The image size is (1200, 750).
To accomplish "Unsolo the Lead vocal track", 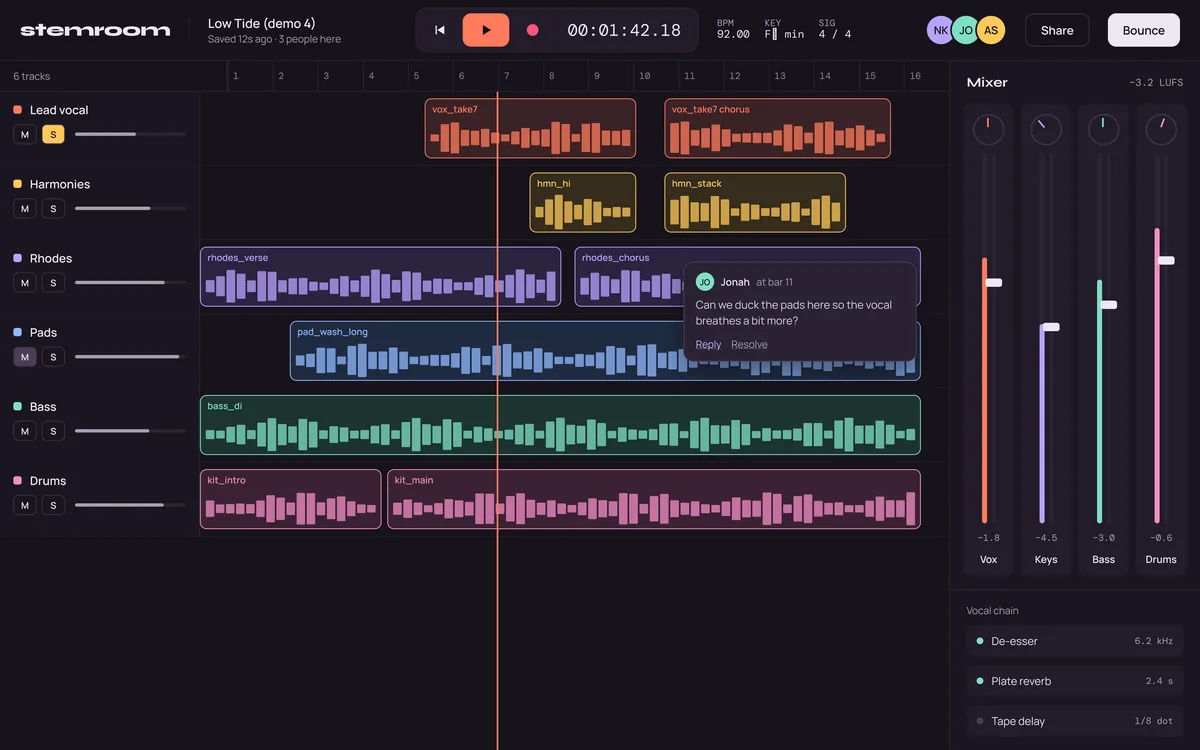I will pyautogui.click(x=53, y=134).
